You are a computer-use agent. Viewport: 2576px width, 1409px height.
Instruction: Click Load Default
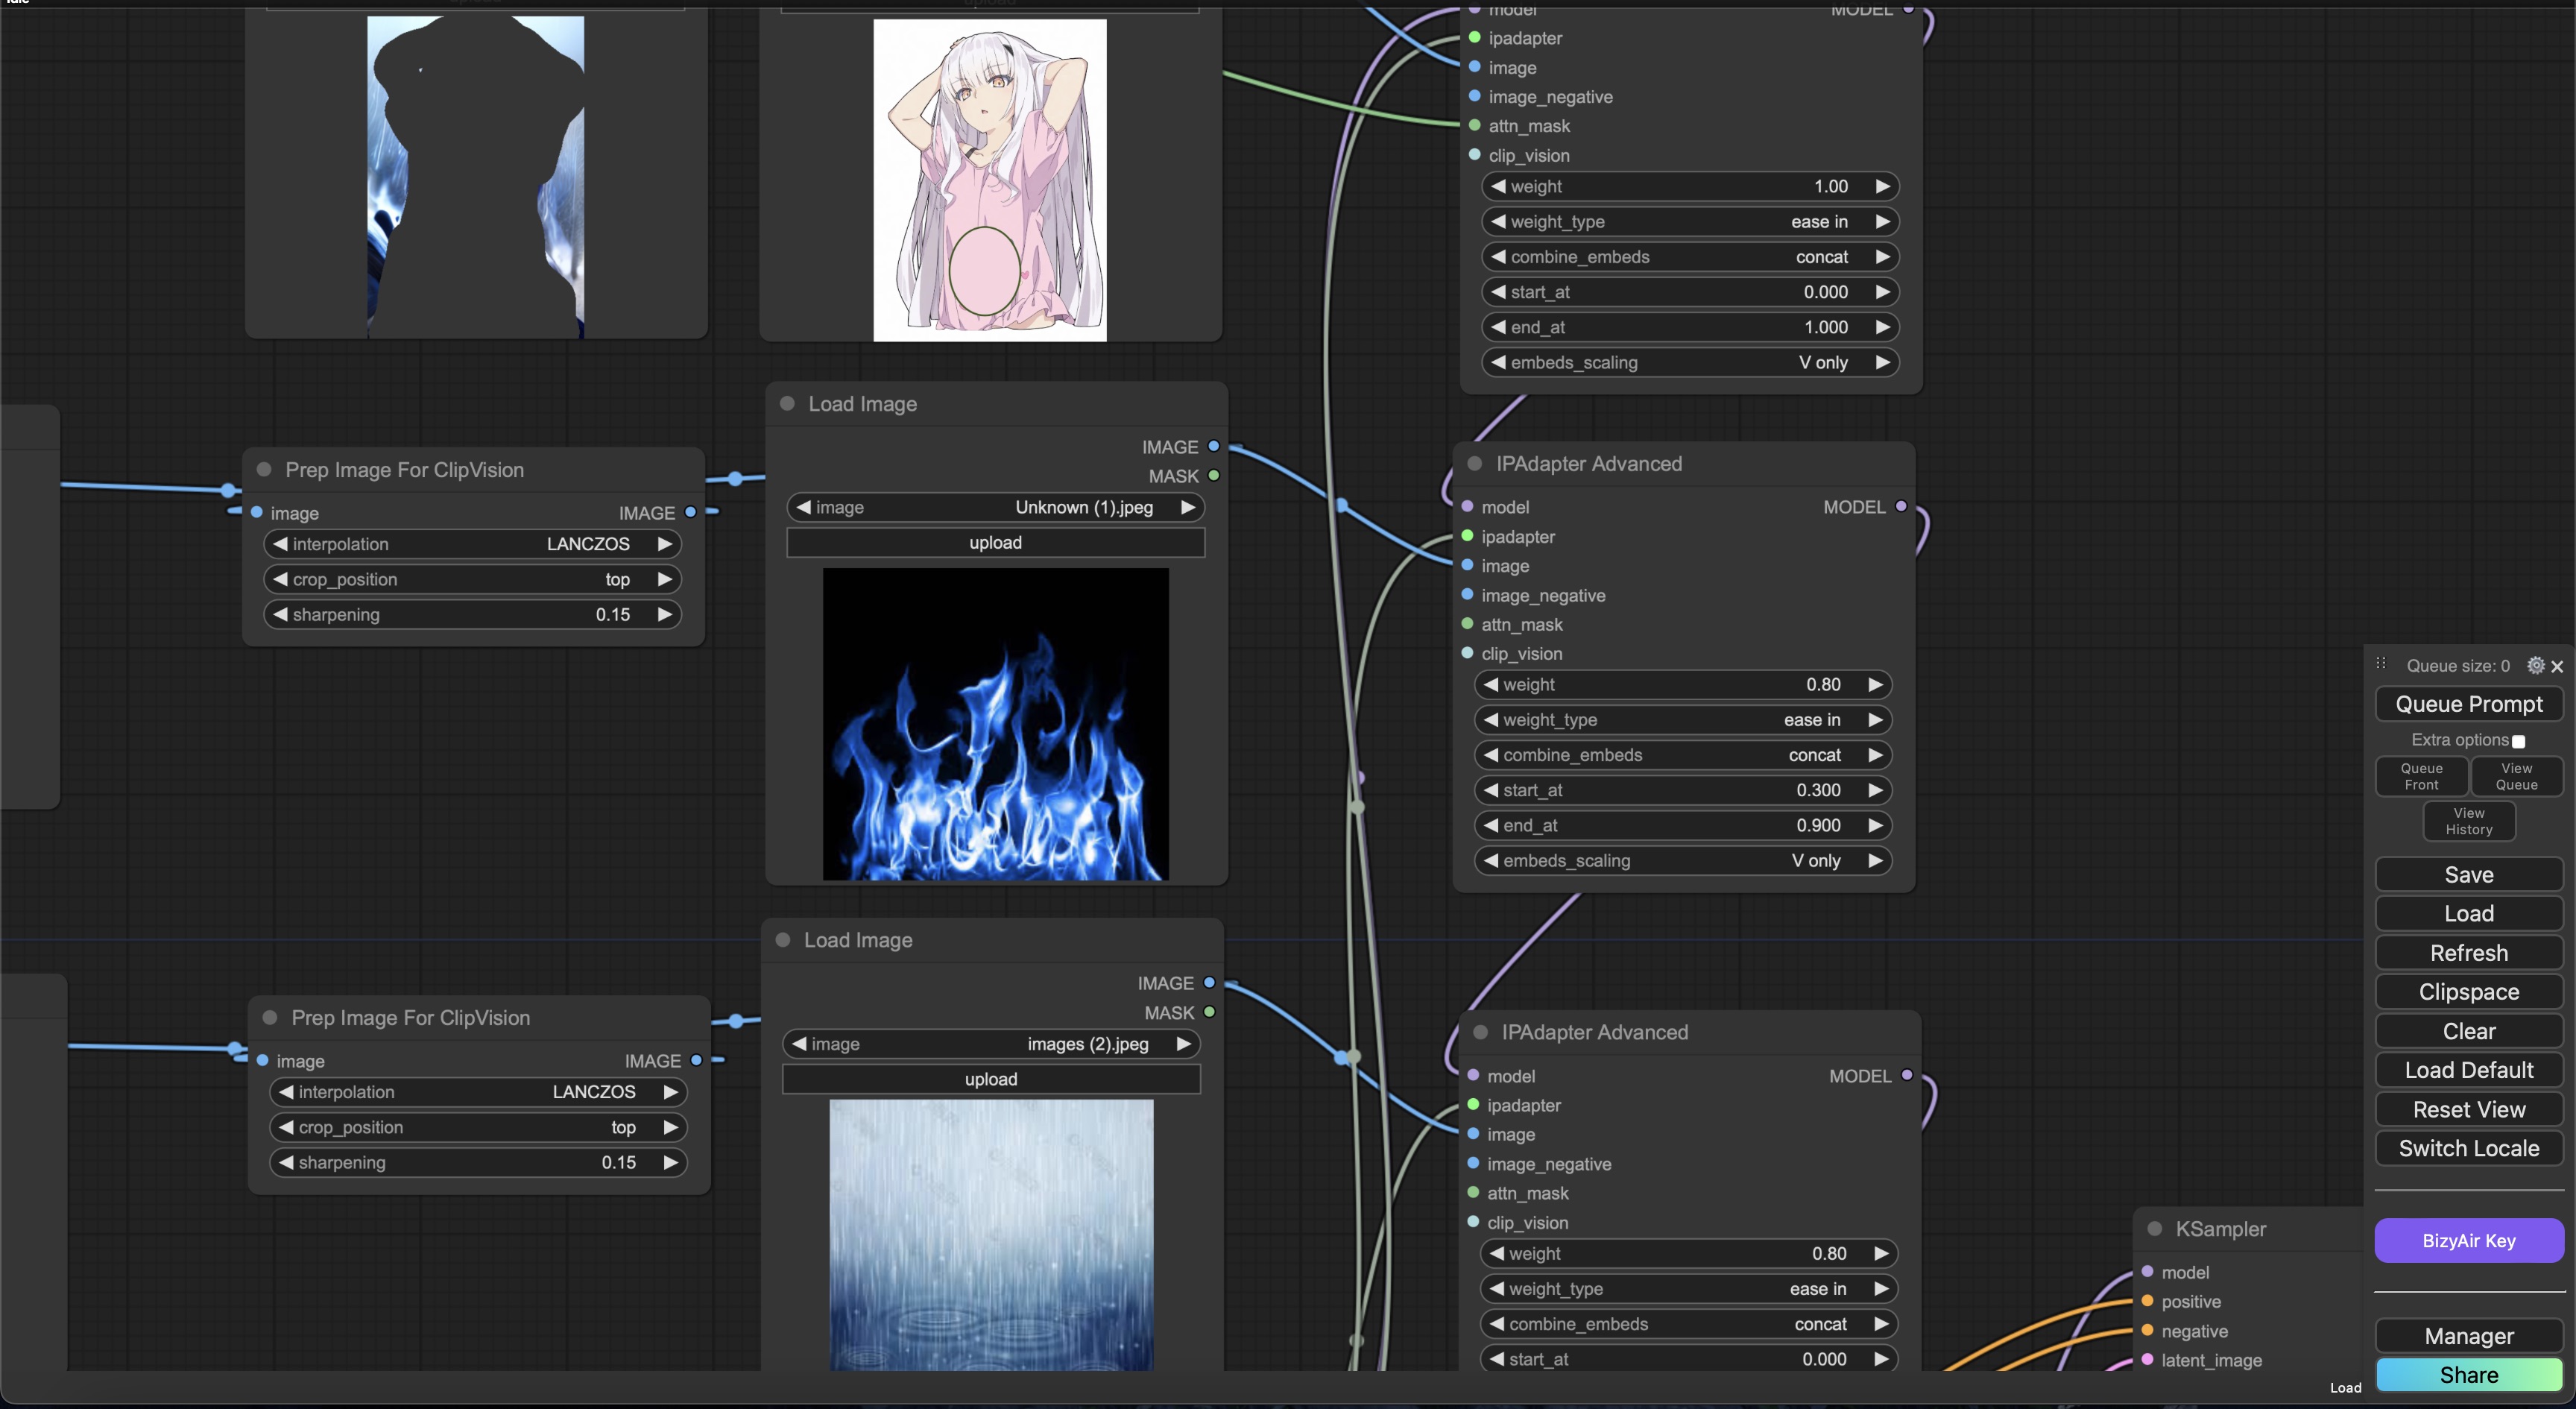click(x=2468, y=1070)
